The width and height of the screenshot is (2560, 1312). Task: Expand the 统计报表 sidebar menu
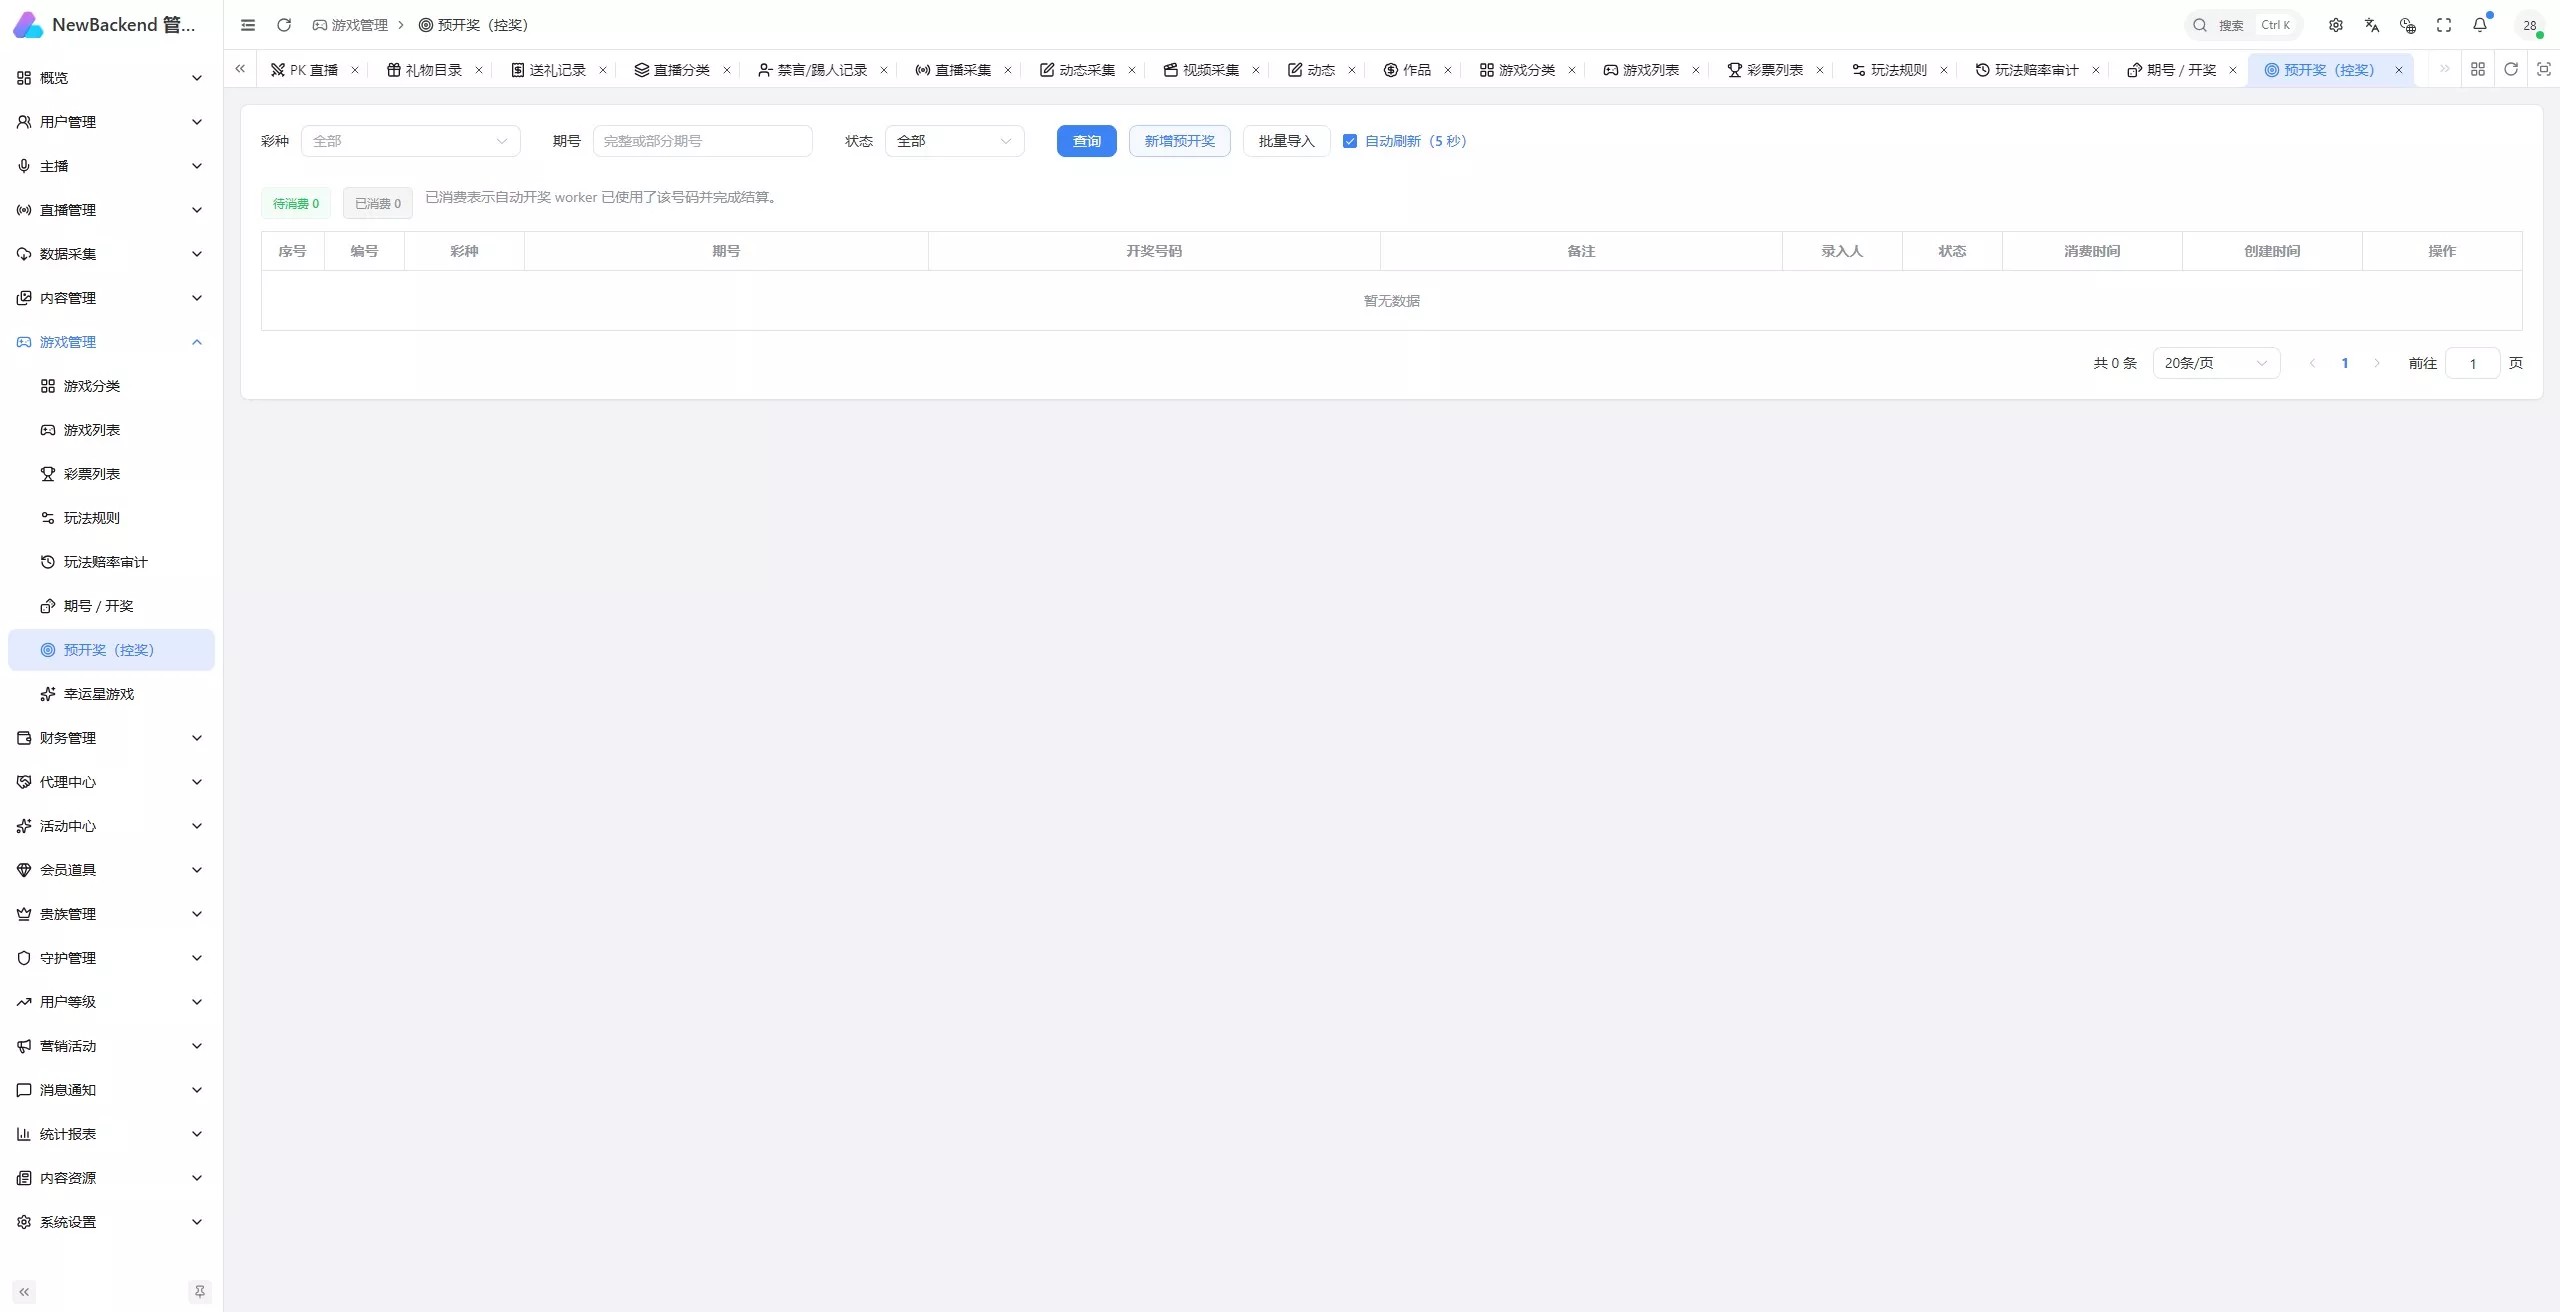111,1134
